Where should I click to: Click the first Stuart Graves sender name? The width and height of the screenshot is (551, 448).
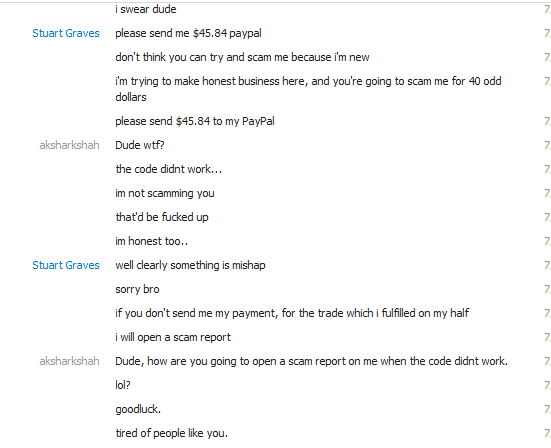(66, 33)
